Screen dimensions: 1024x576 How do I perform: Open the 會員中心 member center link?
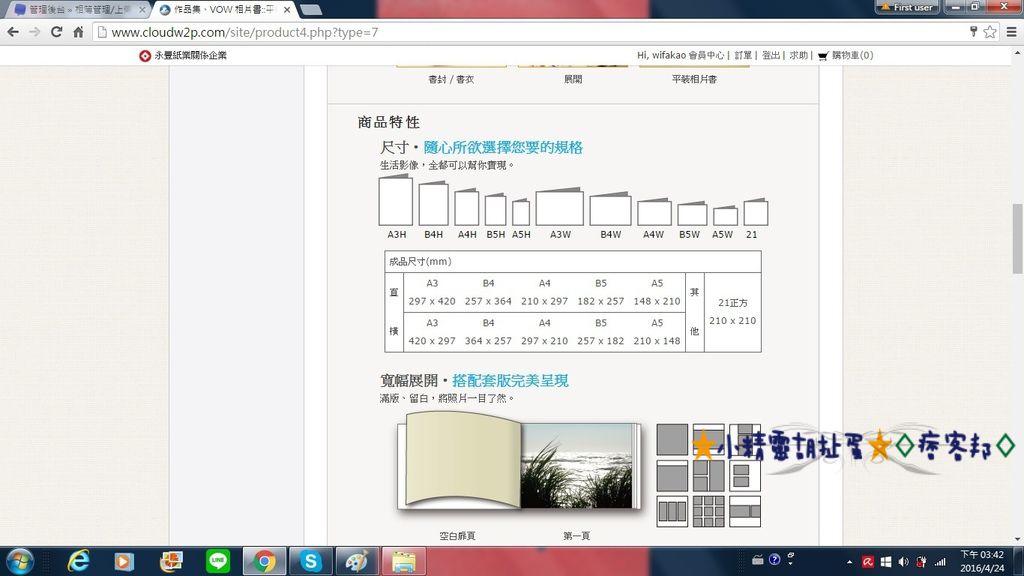point(706,56)
